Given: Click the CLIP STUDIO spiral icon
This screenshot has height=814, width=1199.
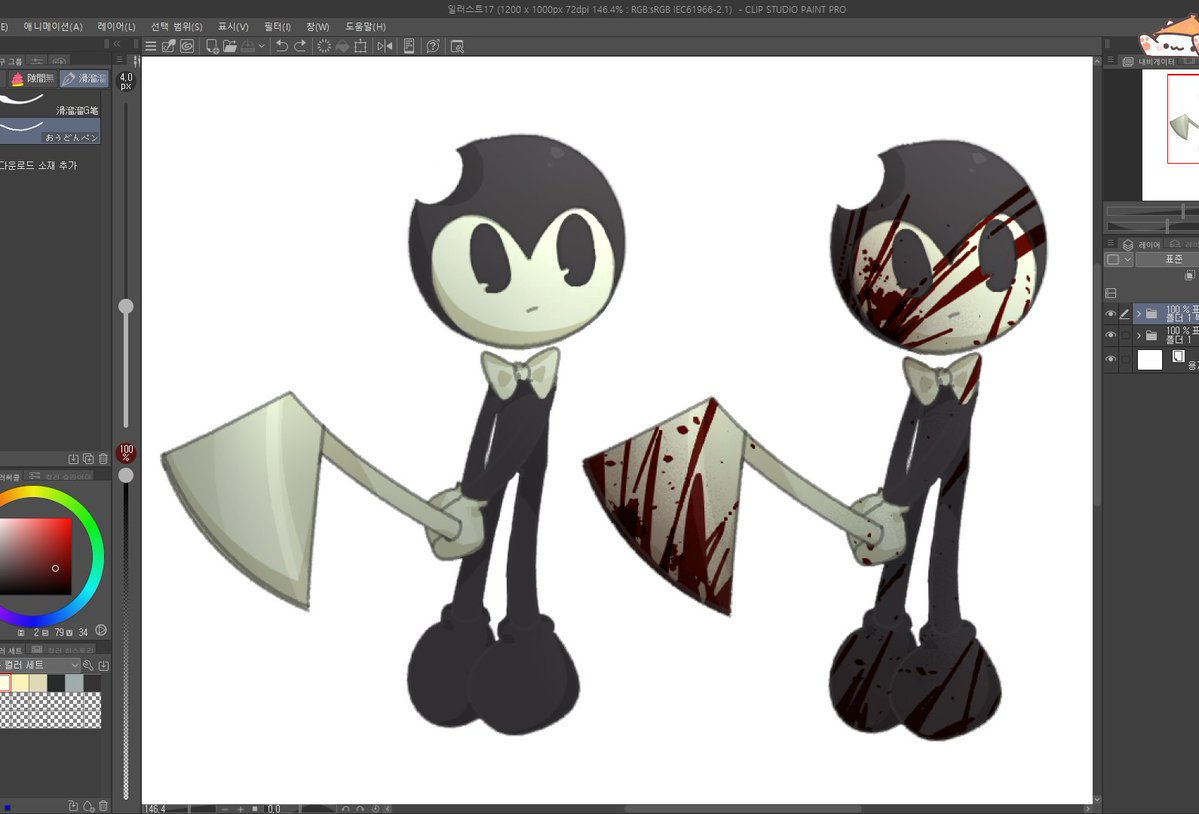Looking at the screenshot, I should [187, 46].
